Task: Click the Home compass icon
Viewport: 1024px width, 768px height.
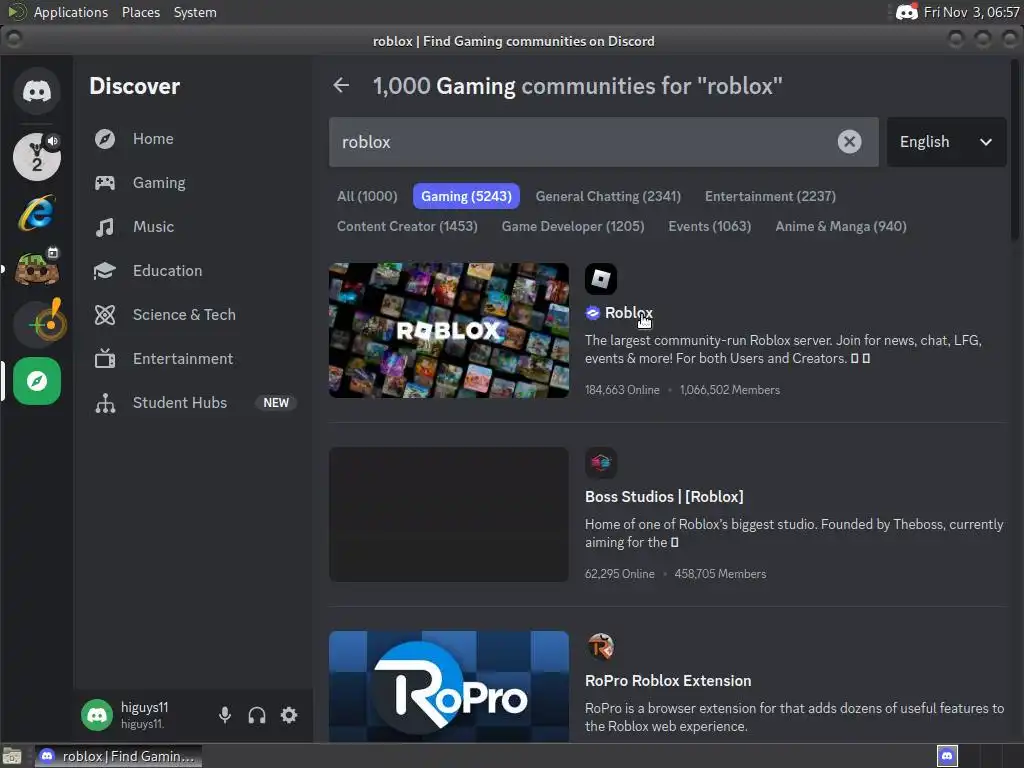Action: click(104, 139)
